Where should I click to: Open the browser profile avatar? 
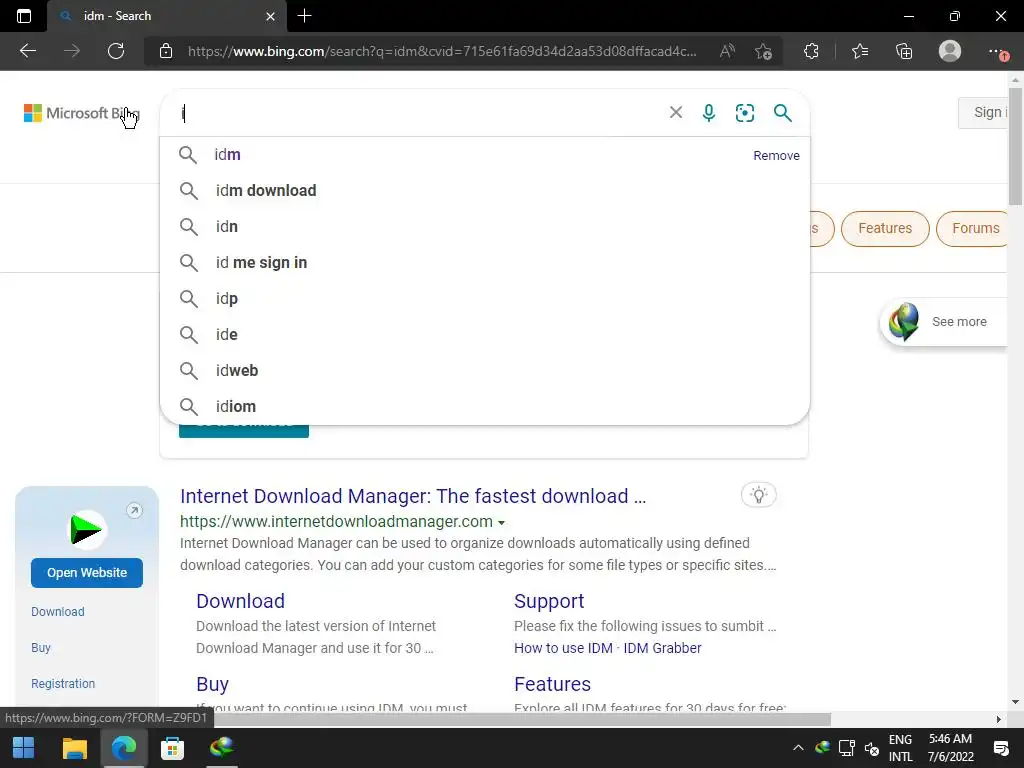pyautogui.click(x=950, y=51)
